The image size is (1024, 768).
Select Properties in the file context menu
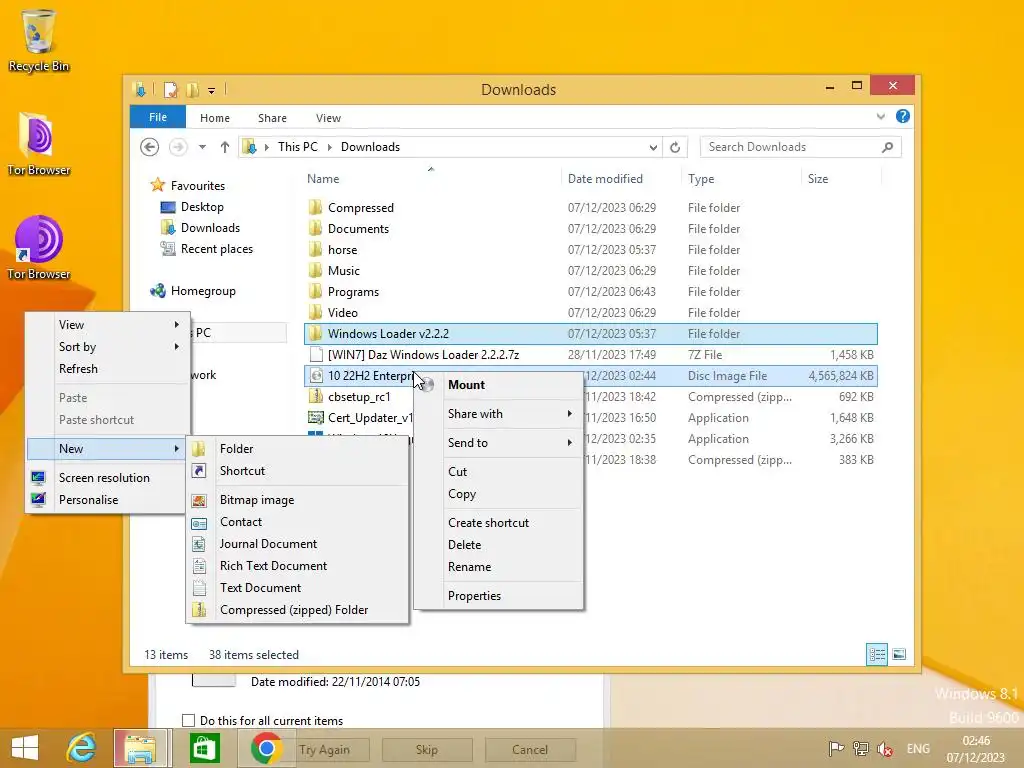point(498,596)
